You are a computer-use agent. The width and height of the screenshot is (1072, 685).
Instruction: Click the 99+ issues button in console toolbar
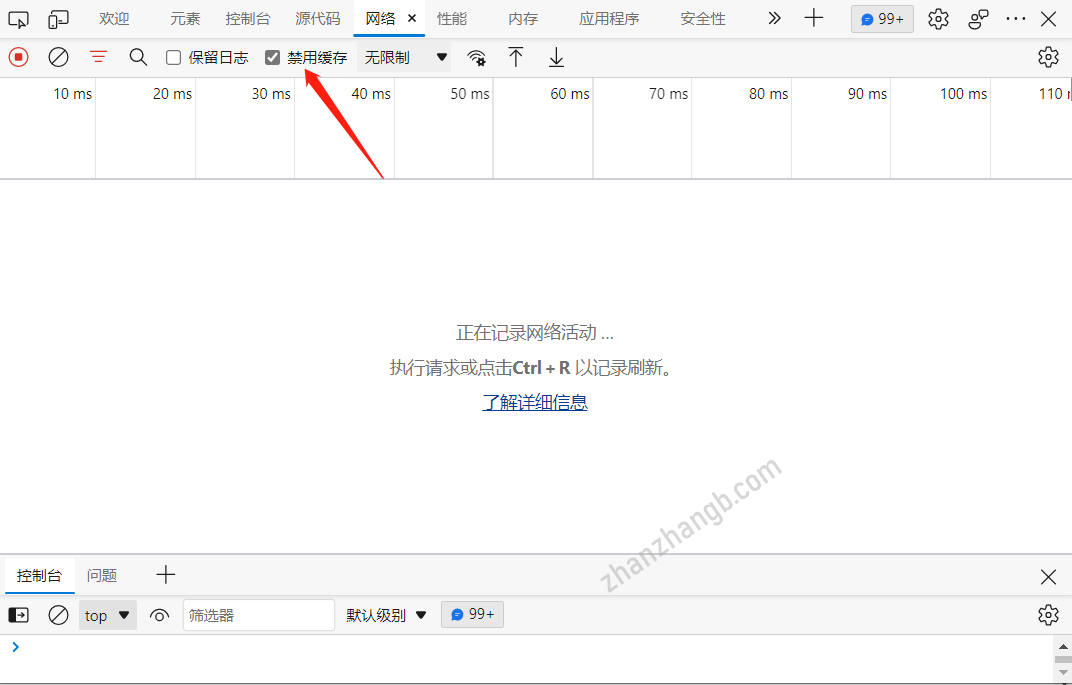[472, 615]
